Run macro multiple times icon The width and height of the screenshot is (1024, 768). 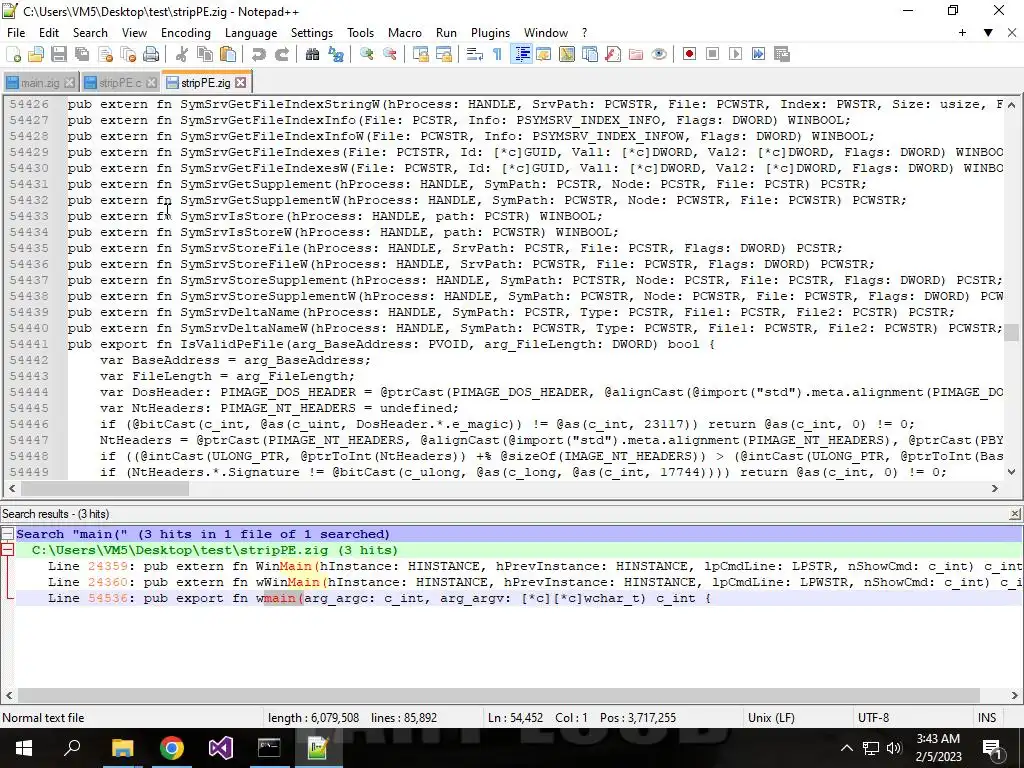(758, 54)
